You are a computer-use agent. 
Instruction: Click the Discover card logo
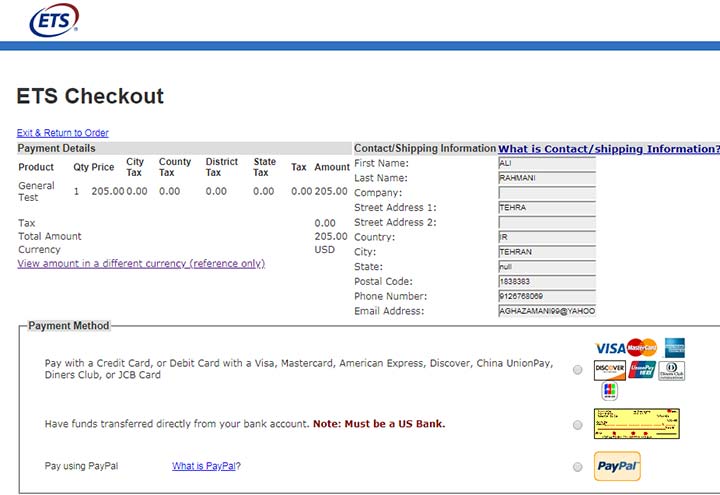pos(610,371)
